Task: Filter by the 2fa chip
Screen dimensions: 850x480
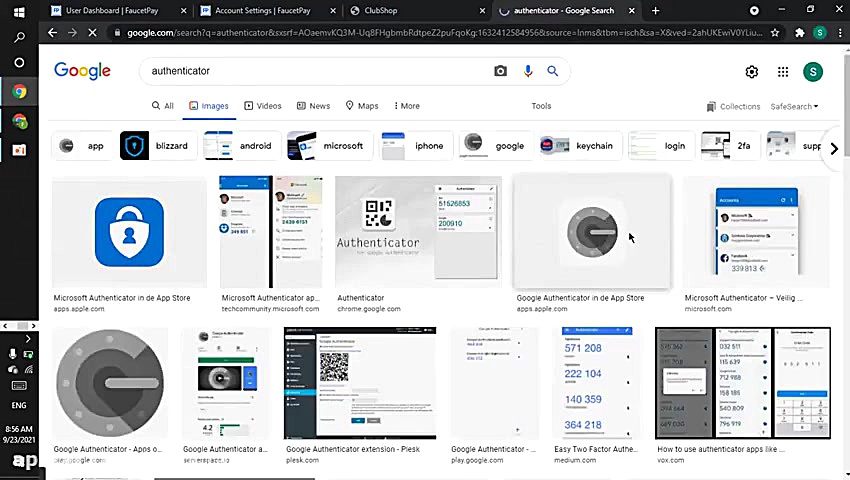Action: (730, 145)
